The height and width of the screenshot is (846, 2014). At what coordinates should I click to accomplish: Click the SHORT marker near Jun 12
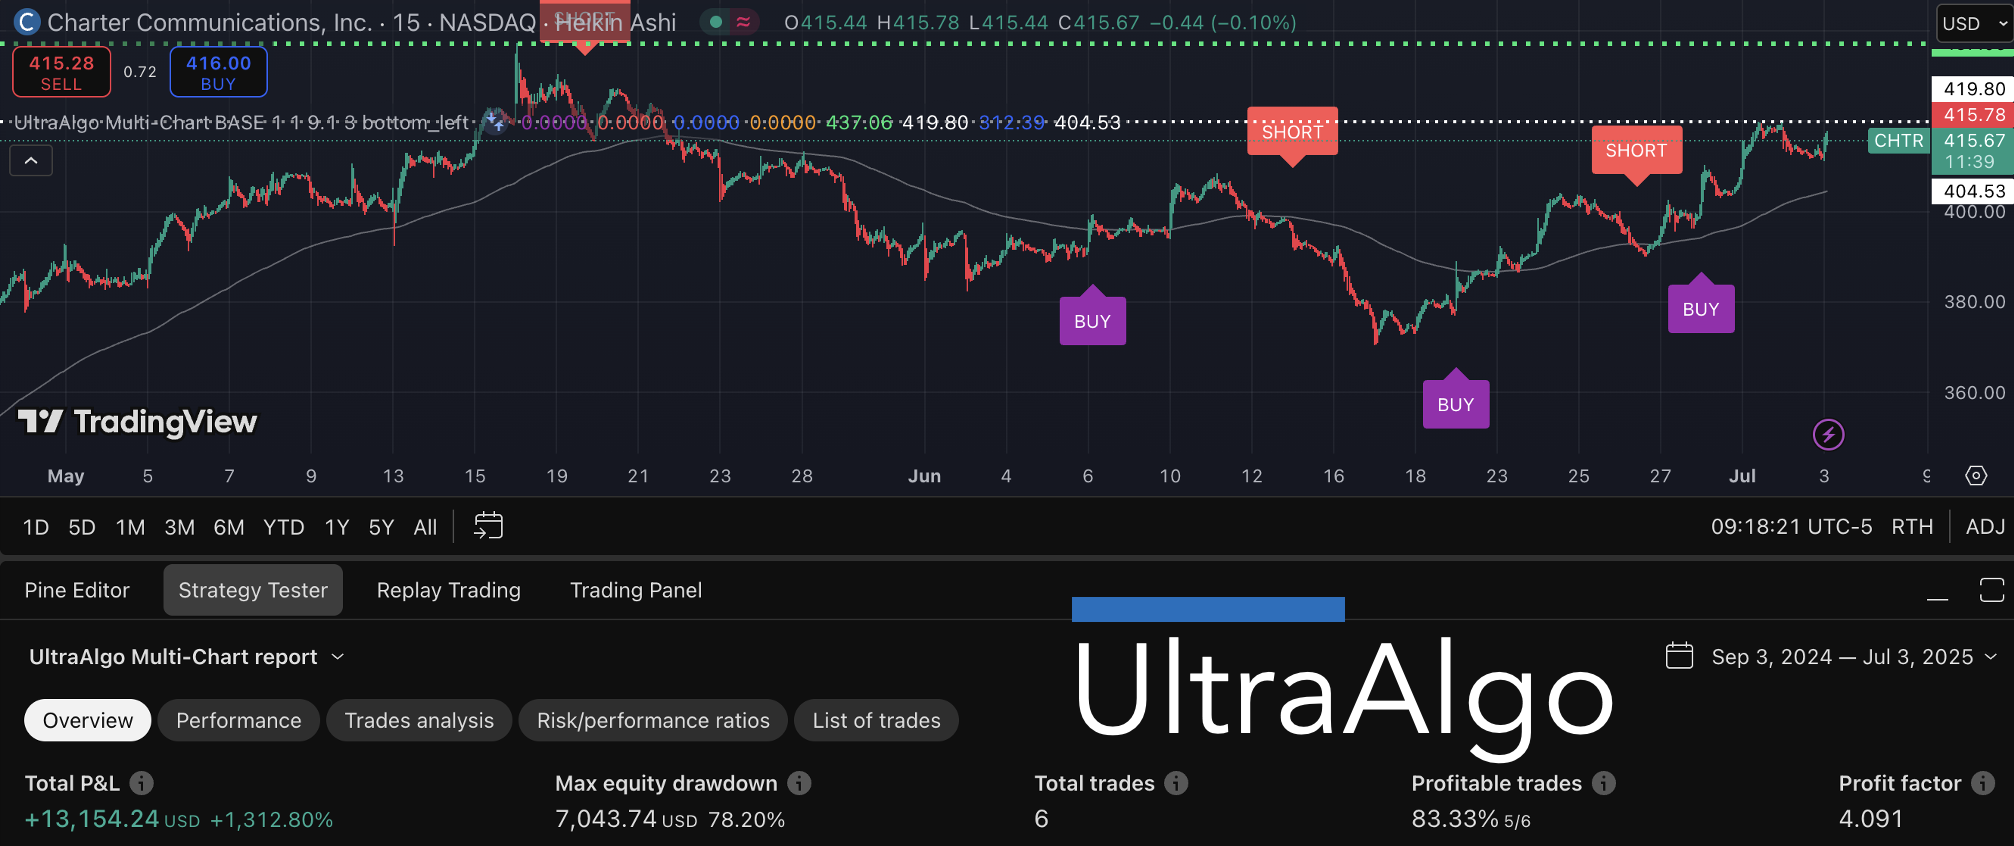(1292, 132)
